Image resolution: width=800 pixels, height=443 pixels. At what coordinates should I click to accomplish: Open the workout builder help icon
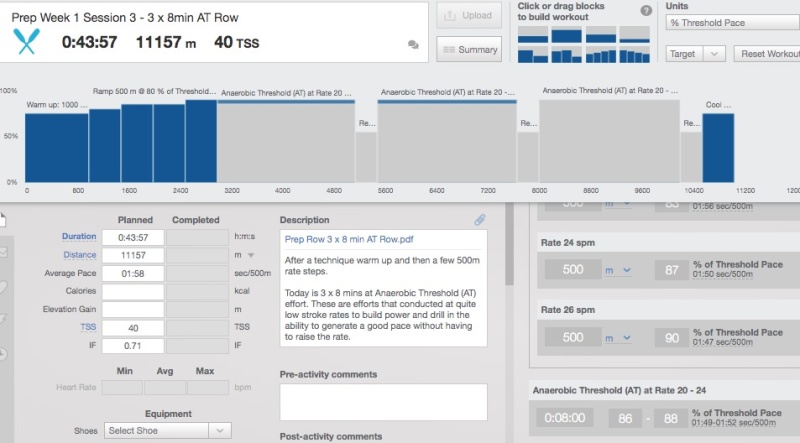646,10
